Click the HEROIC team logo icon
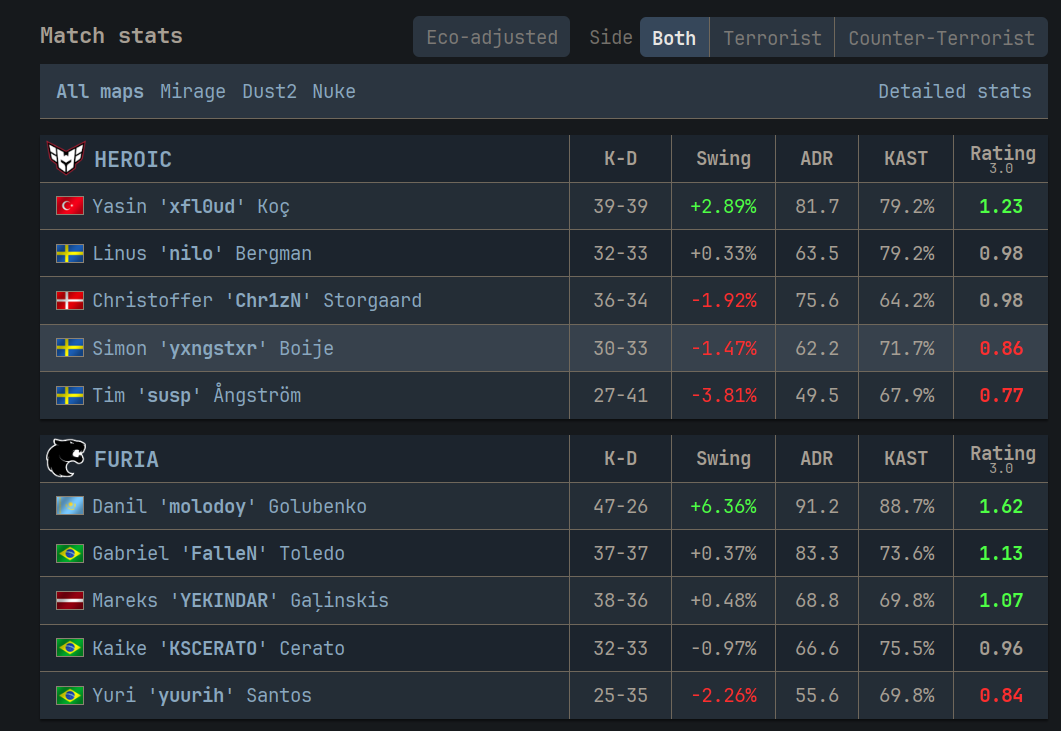The image size is (1061, 731). [66, 158]
